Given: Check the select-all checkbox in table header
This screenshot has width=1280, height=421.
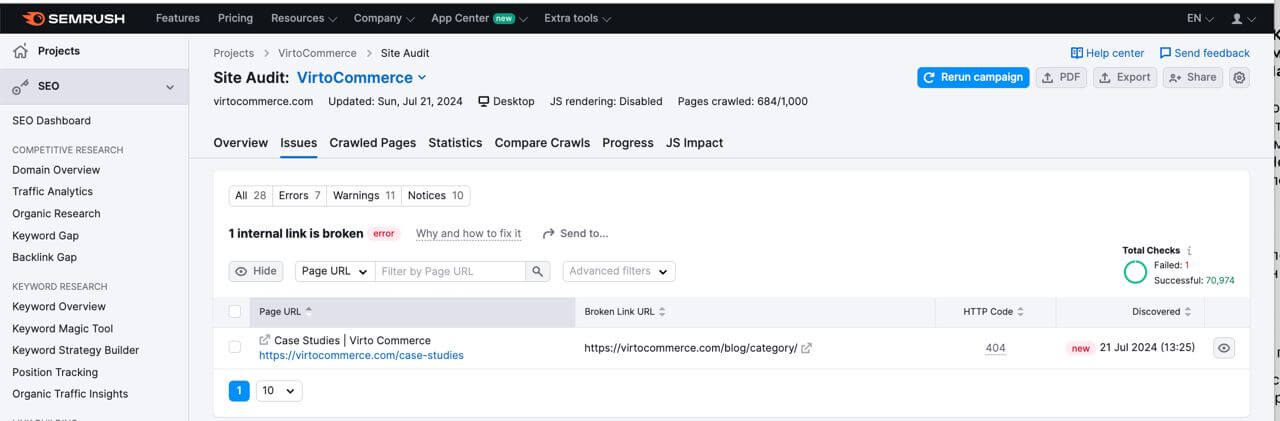Looking at the screenshot, I should (x=235, y=312).
